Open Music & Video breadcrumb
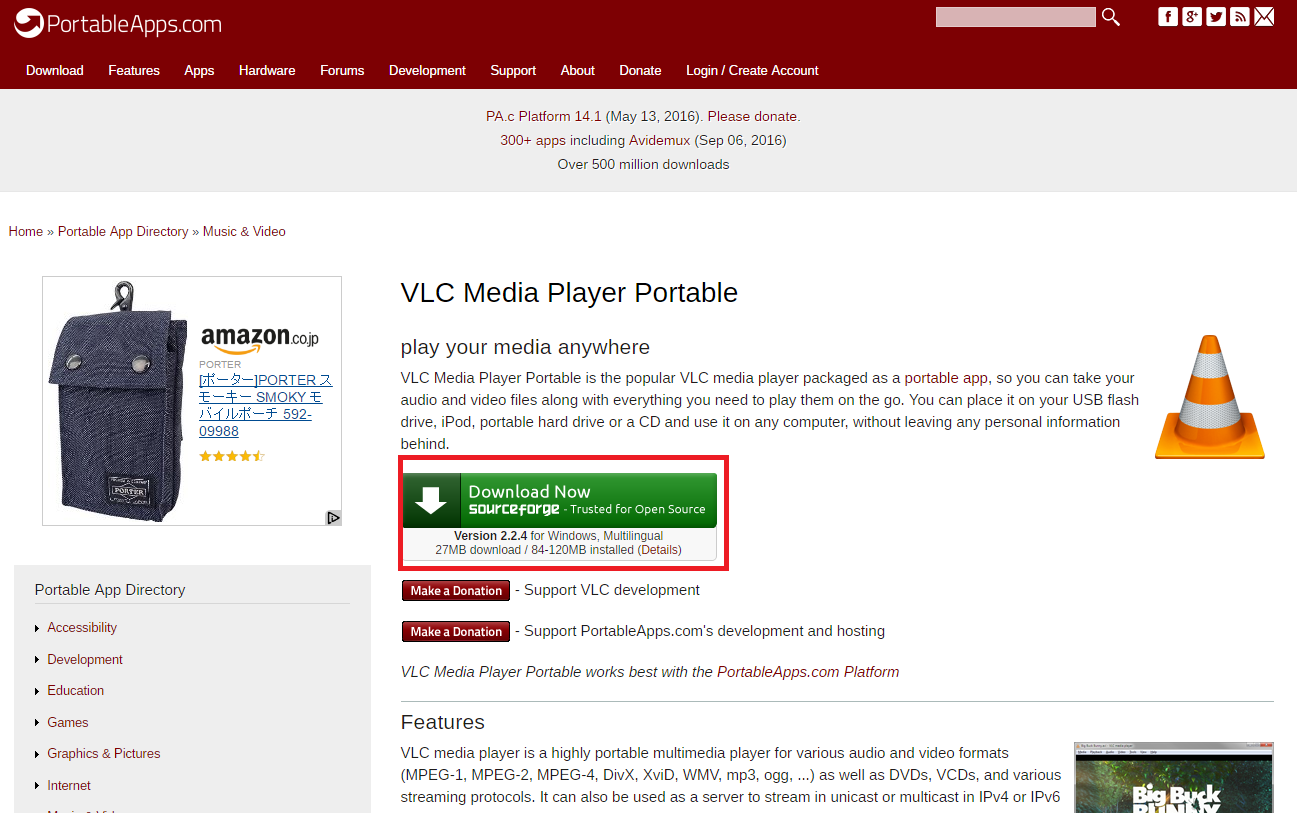The height and width of the screenshot is (813, 1297). coord(244,231)
